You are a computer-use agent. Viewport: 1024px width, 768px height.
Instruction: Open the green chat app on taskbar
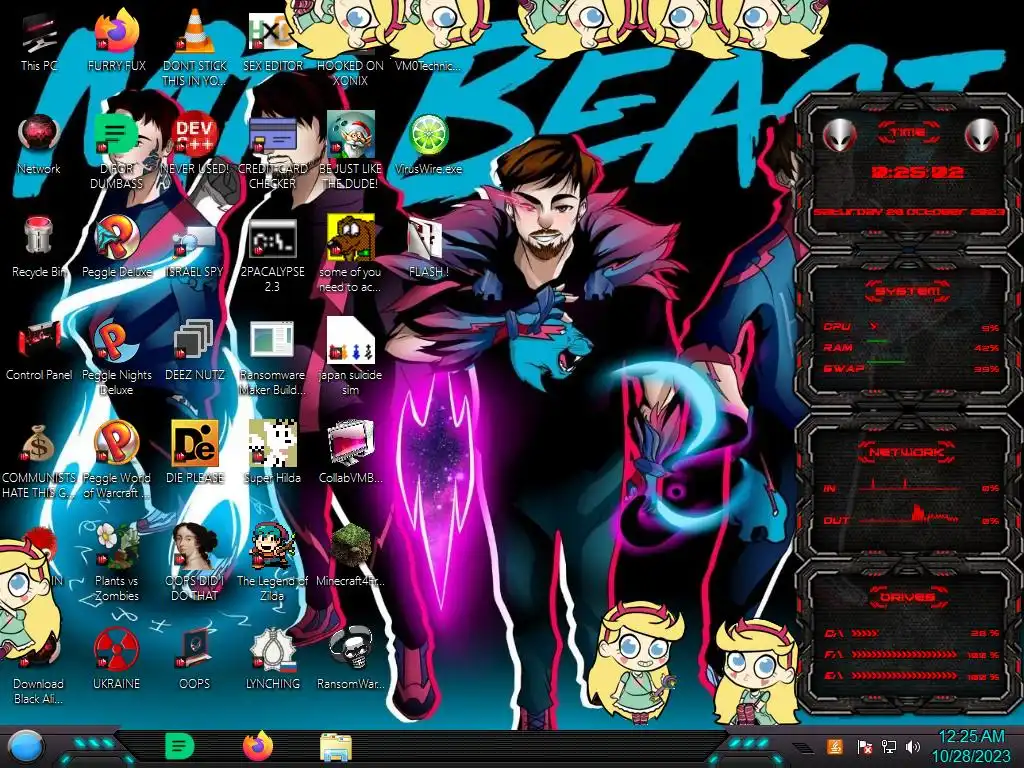(180, 746)
